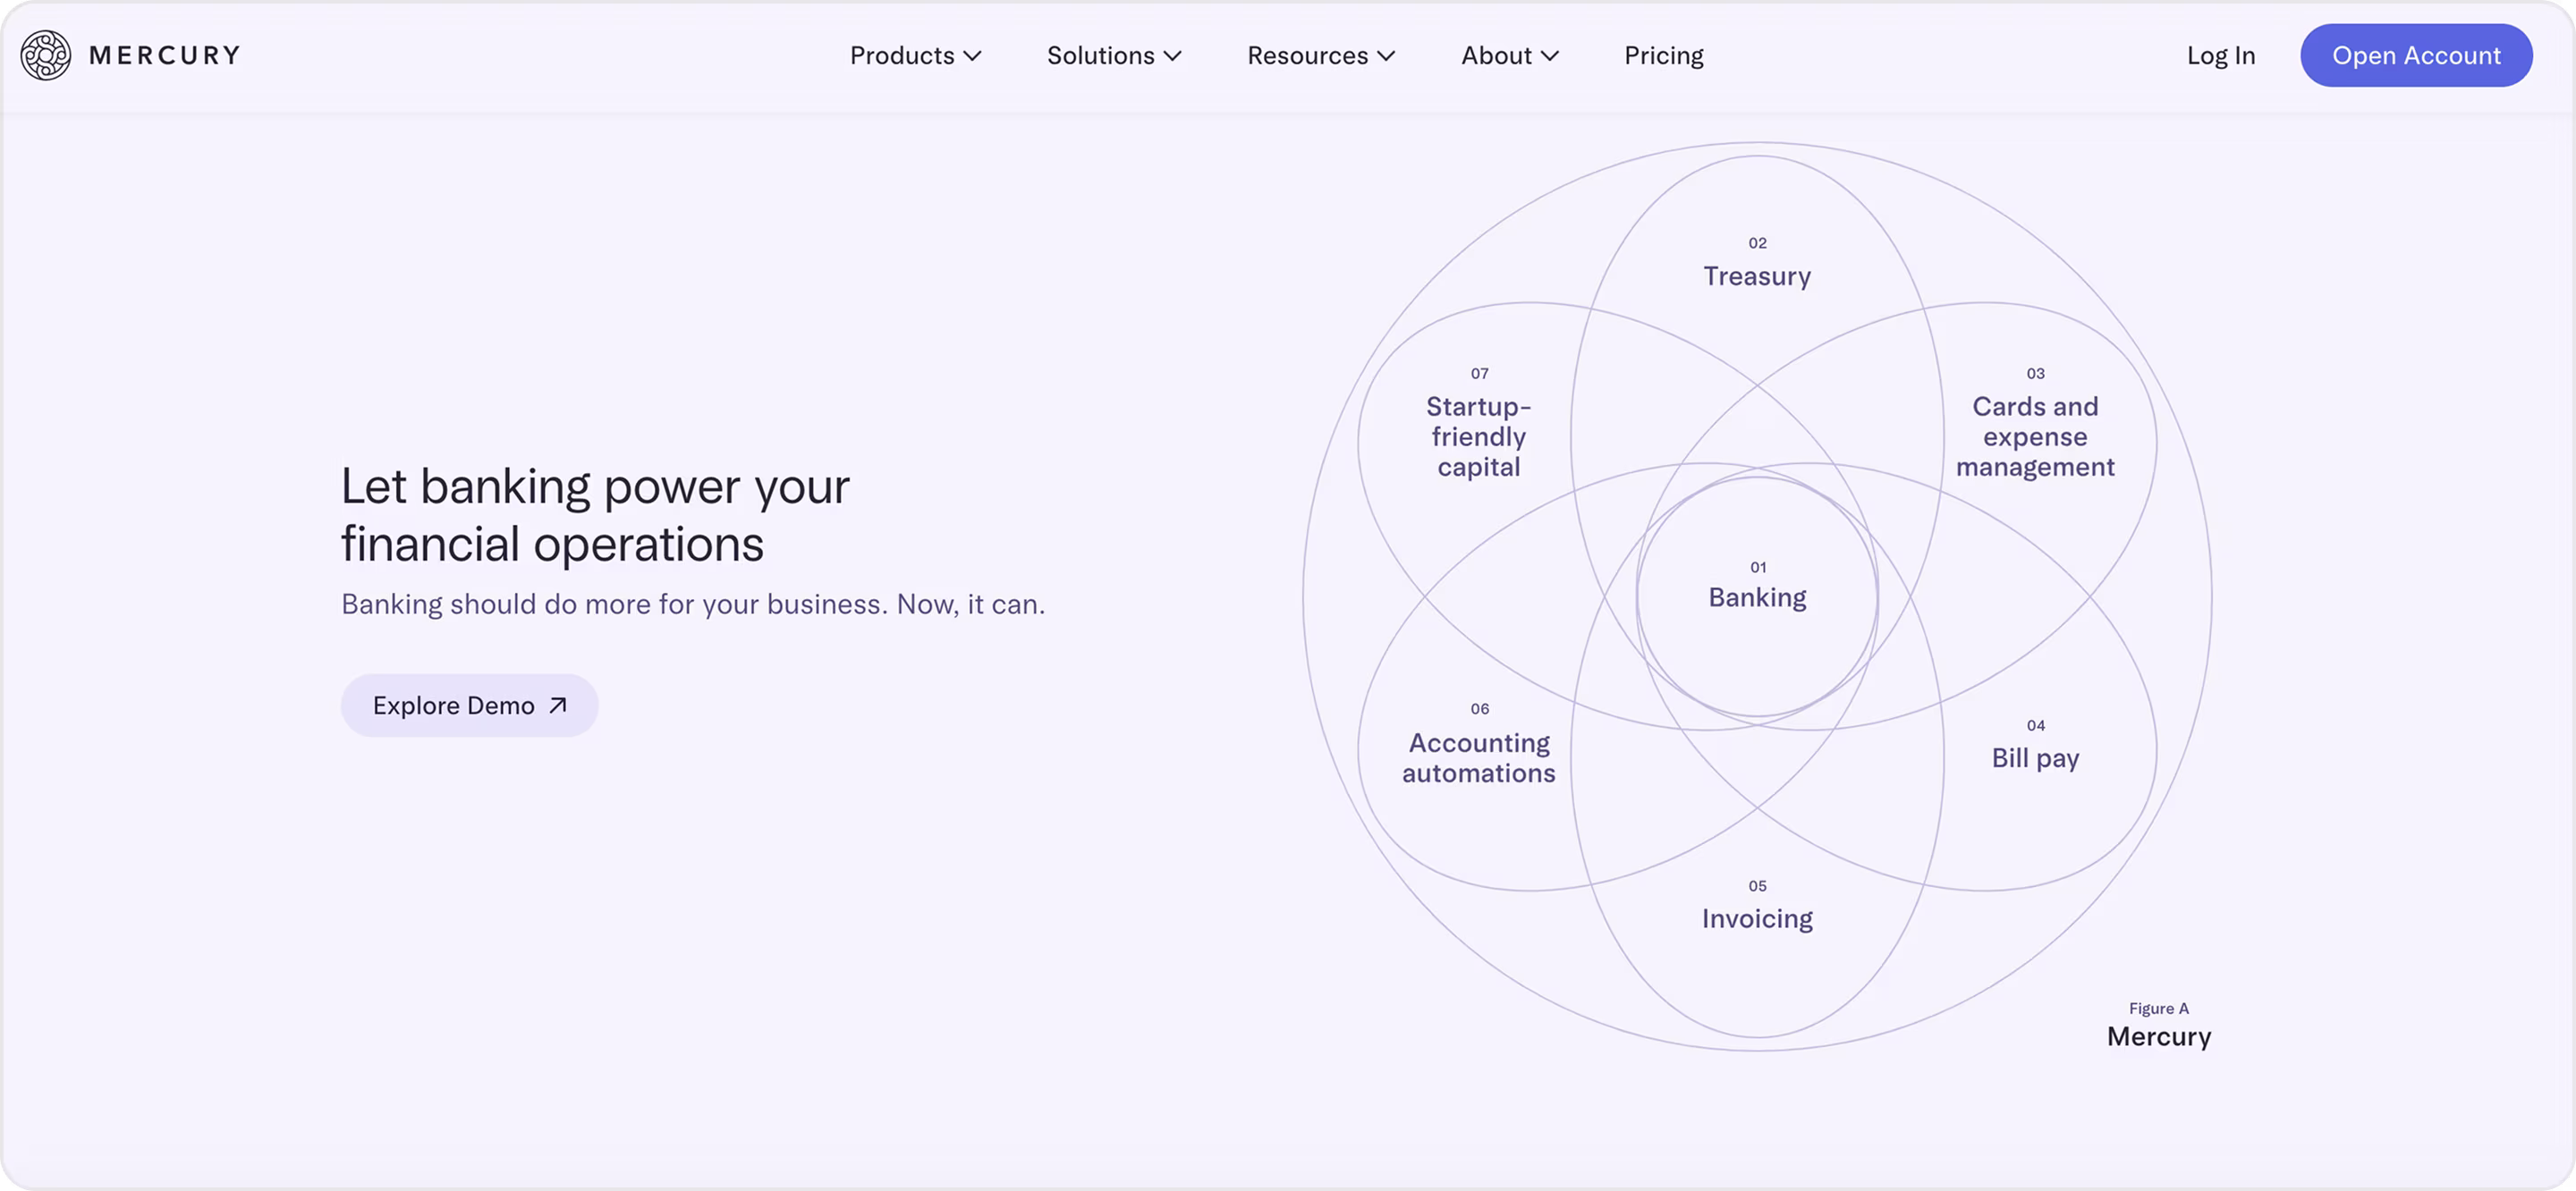
Task: Expand the Solutions chevron arrow
Action: pos(1173,57)
